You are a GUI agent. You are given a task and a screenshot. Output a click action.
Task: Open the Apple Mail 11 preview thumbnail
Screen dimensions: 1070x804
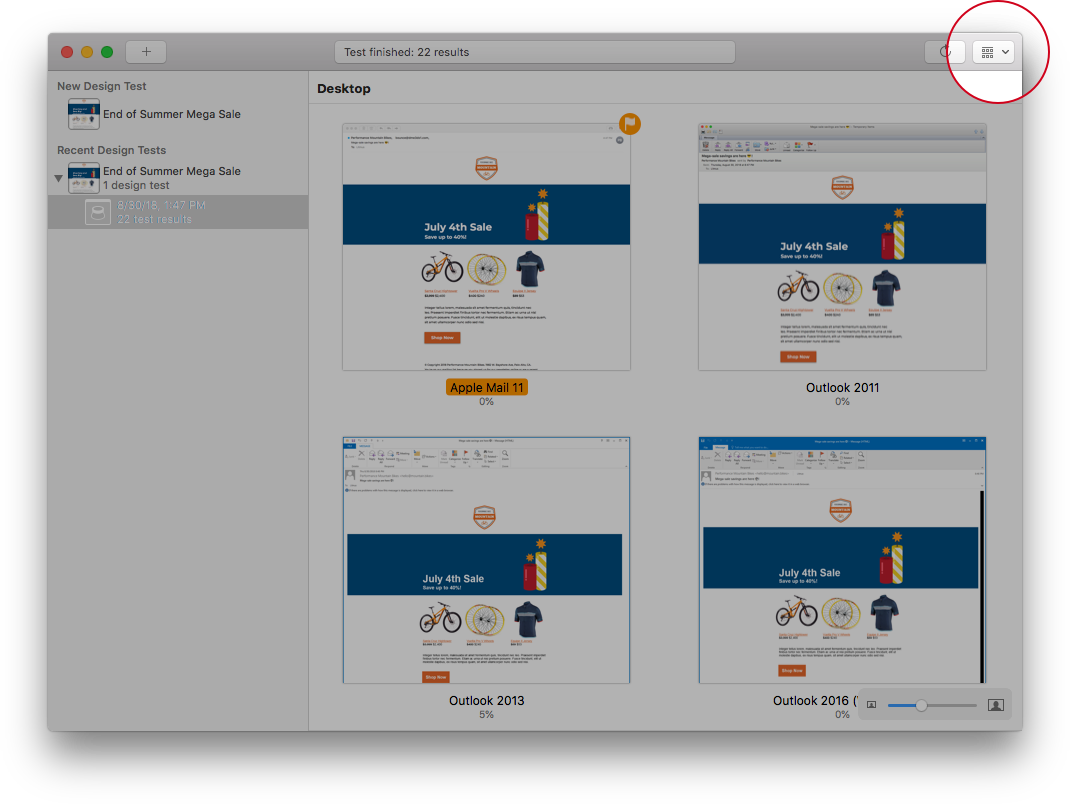click(486, 246)
